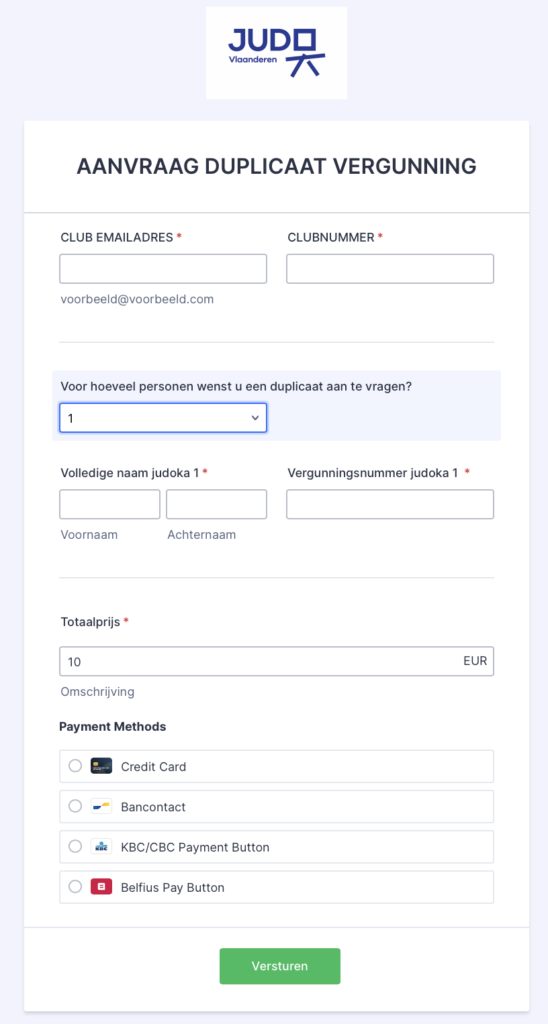Click the Vergunningsnummer judoka 1 field
This screenshot has height=1024, width=548.
pos(390,504)
